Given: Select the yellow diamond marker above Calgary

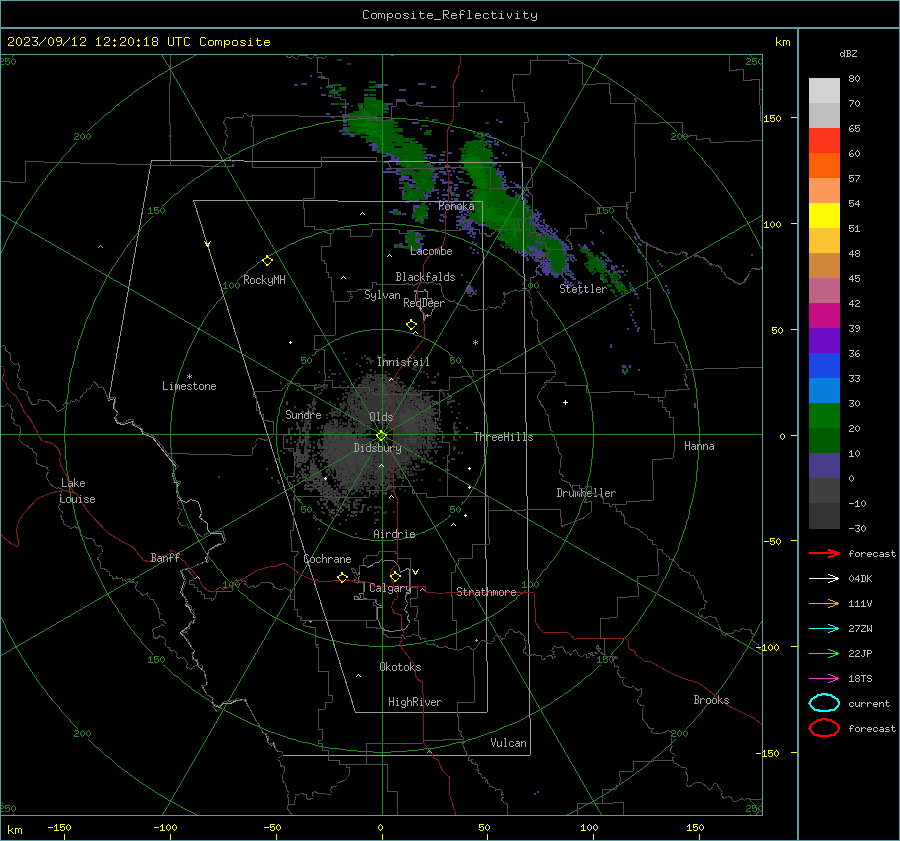Looking at the screenshot, I should (395, 576).
